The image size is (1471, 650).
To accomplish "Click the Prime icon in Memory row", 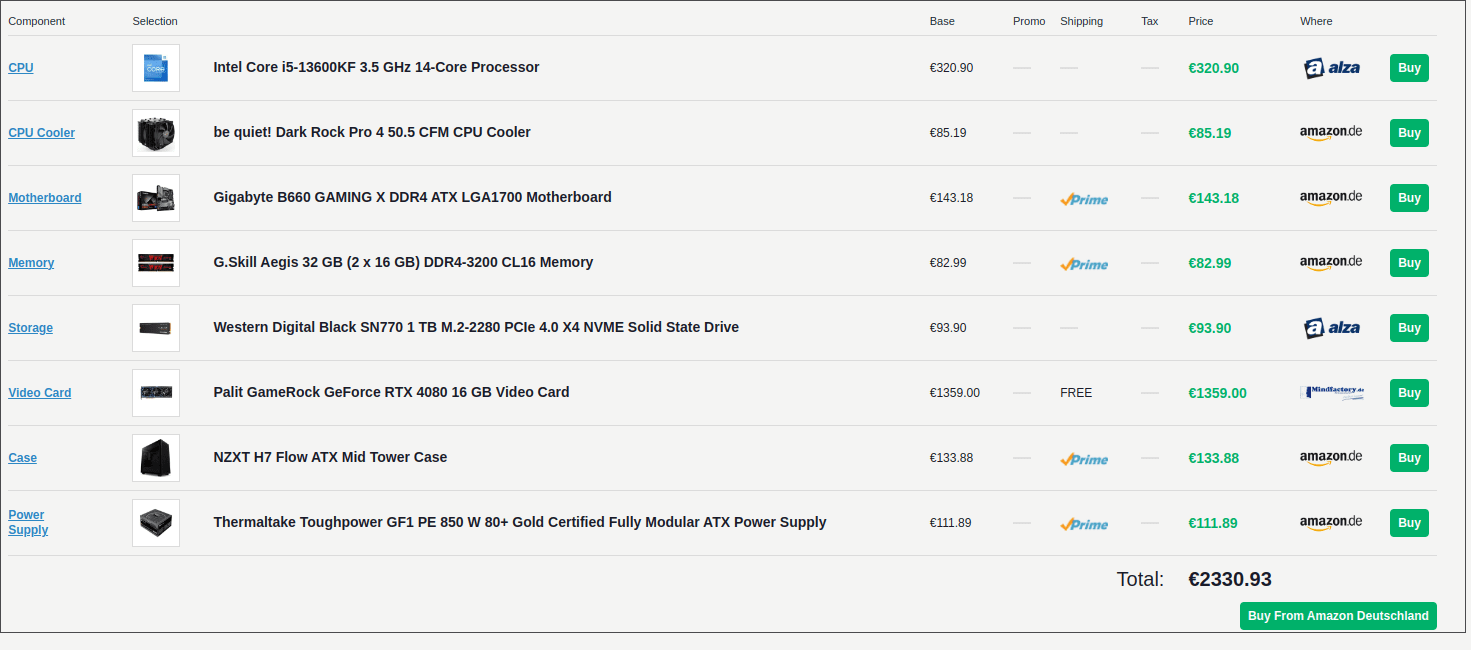I will pos(1084,264).
